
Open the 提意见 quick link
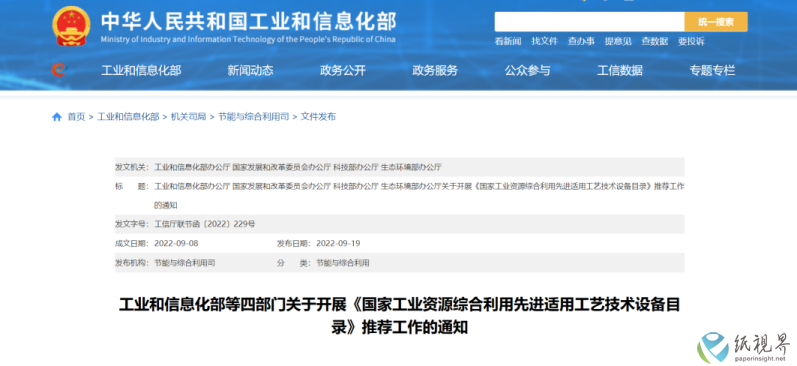pyautogui.click(x=618, y=42)
